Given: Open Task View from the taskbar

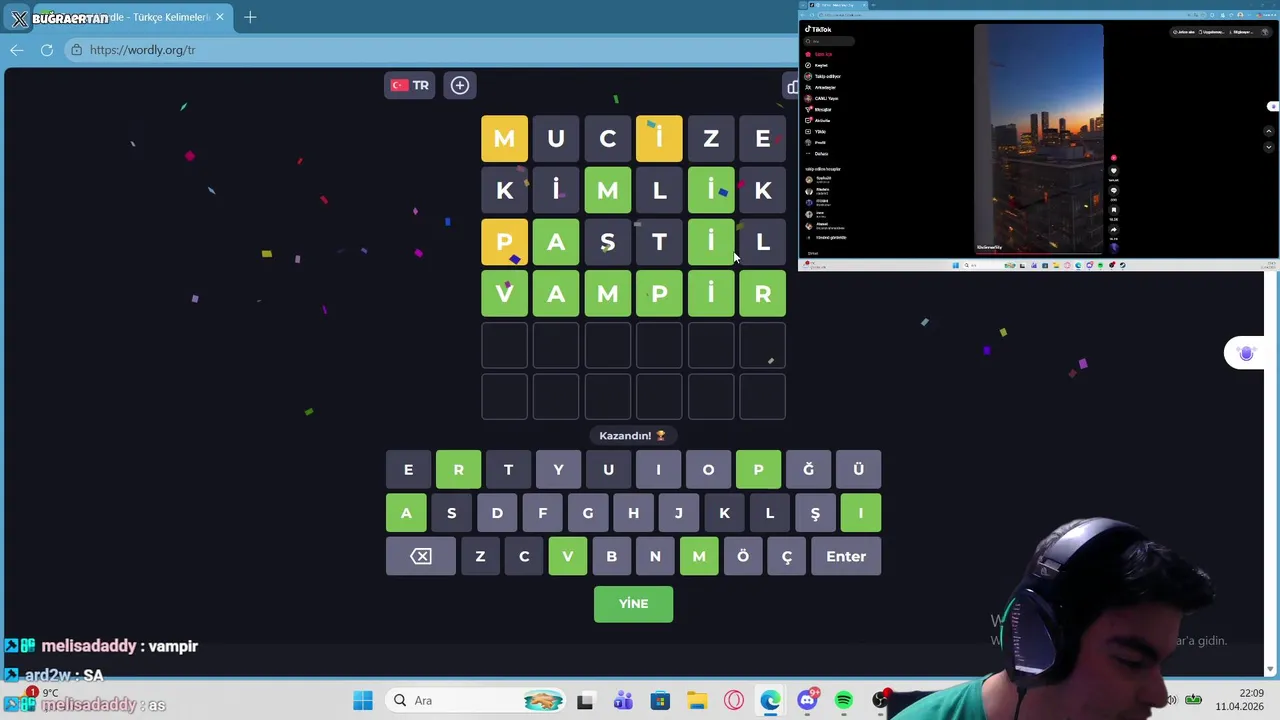Looking at the screenshot, I should point(585,700).
